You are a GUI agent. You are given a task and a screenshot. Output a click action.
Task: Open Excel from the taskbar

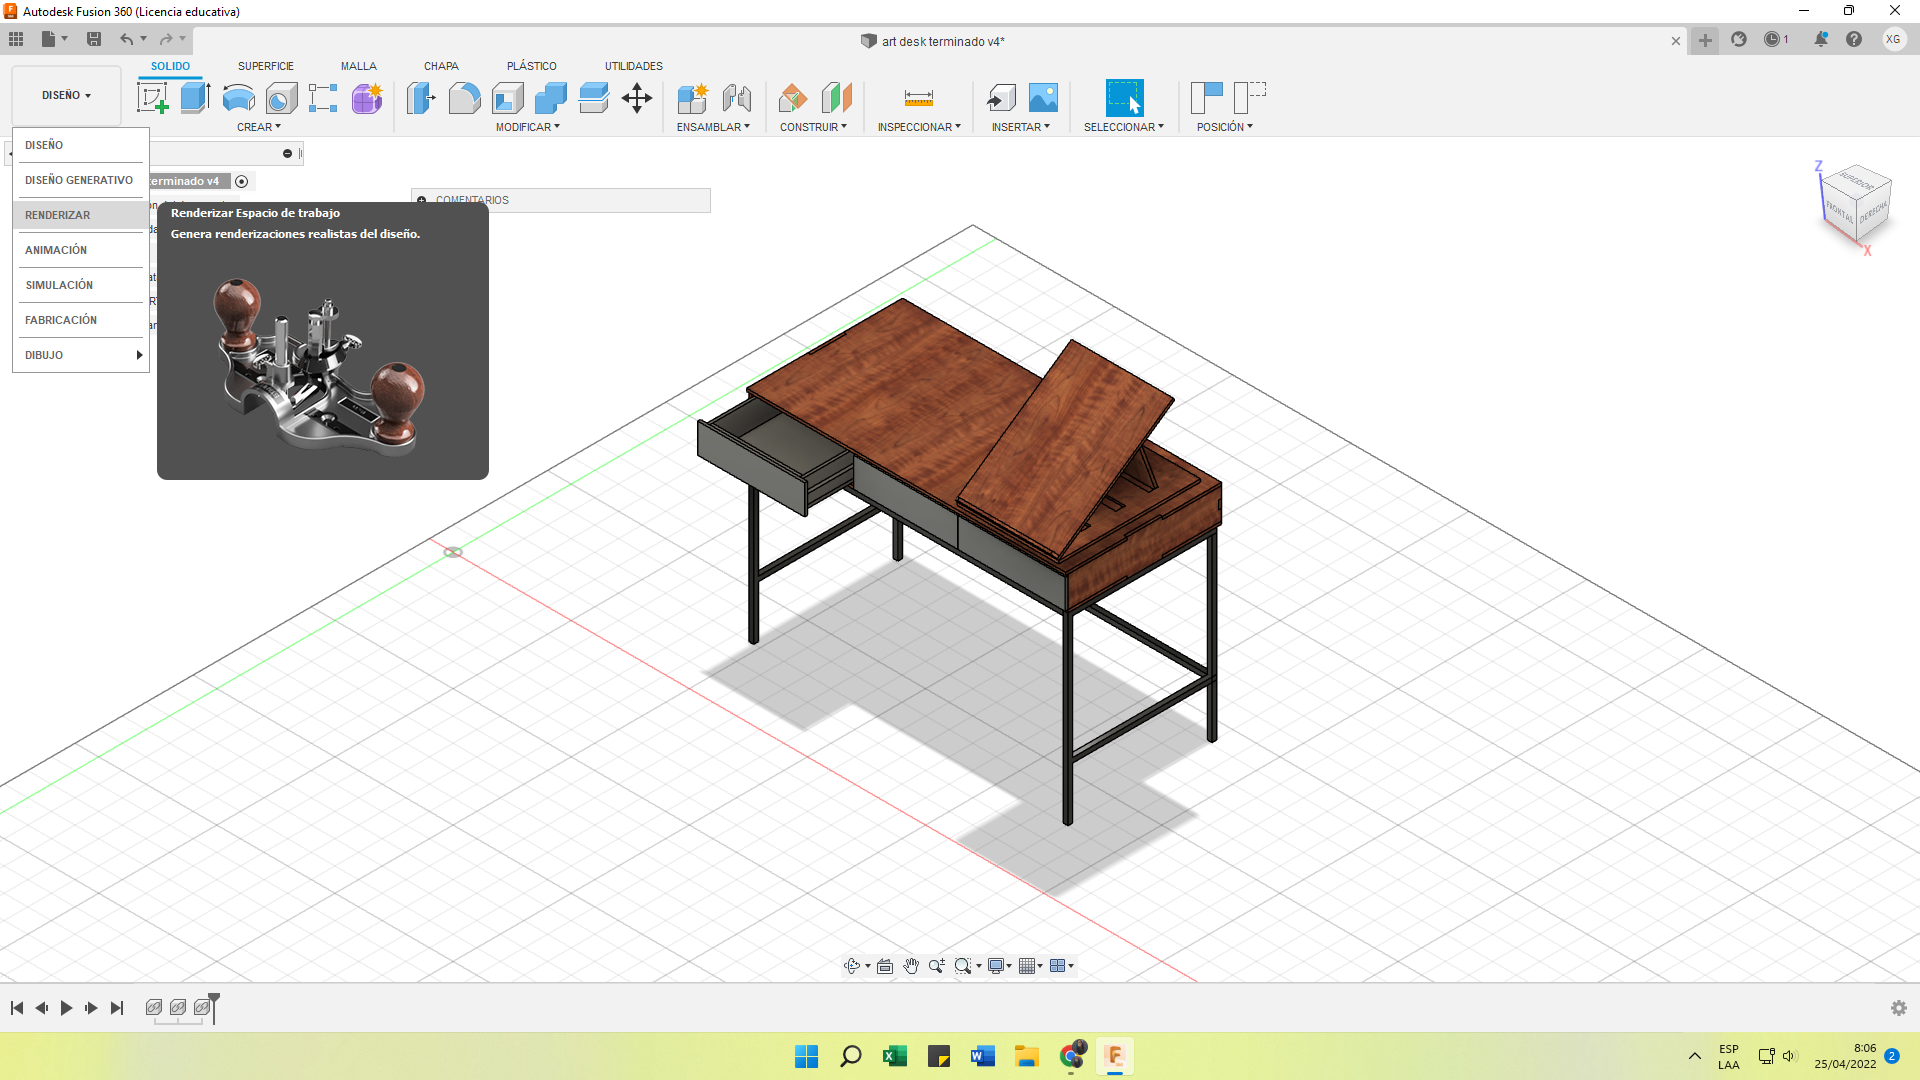894,1056
